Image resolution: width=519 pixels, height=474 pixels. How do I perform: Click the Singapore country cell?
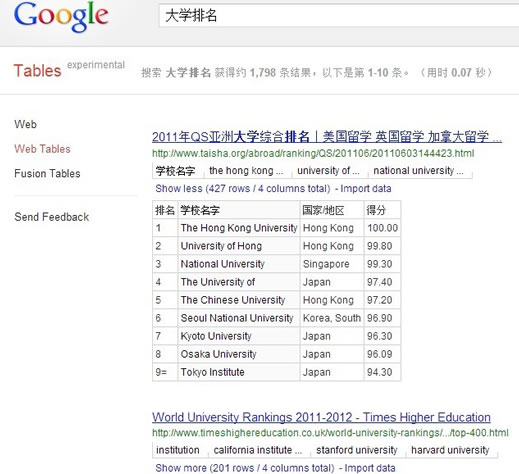click(332, 264)
